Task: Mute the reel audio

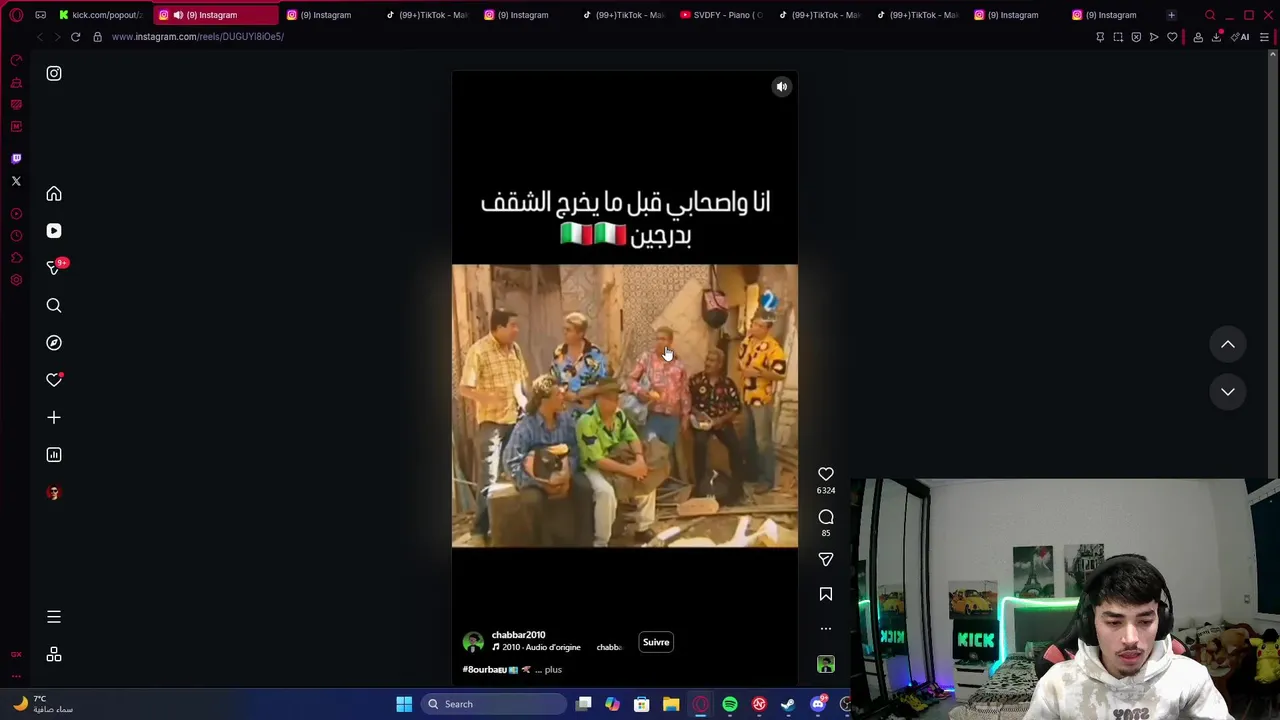Action: (782, 87)
